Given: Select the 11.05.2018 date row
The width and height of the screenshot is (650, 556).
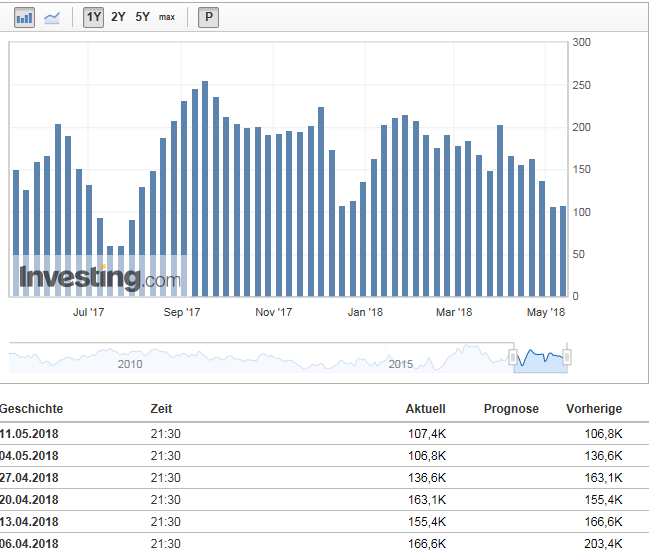Looking at the screenshot, I should pos(324,434).
